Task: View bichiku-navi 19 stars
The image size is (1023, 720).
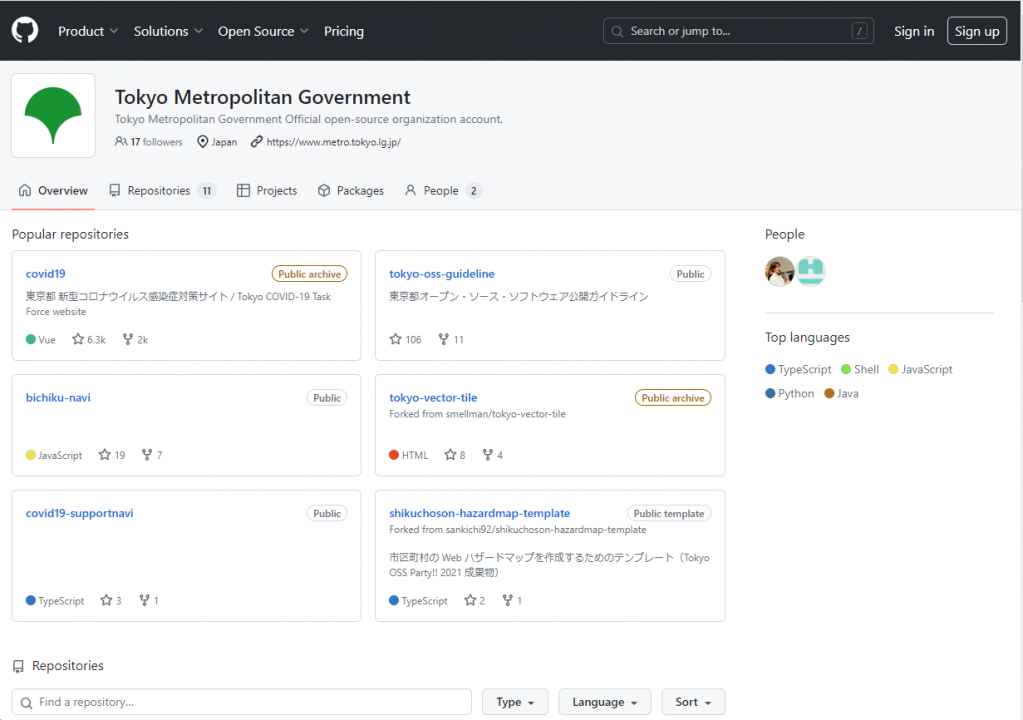Action: [112, 455]
